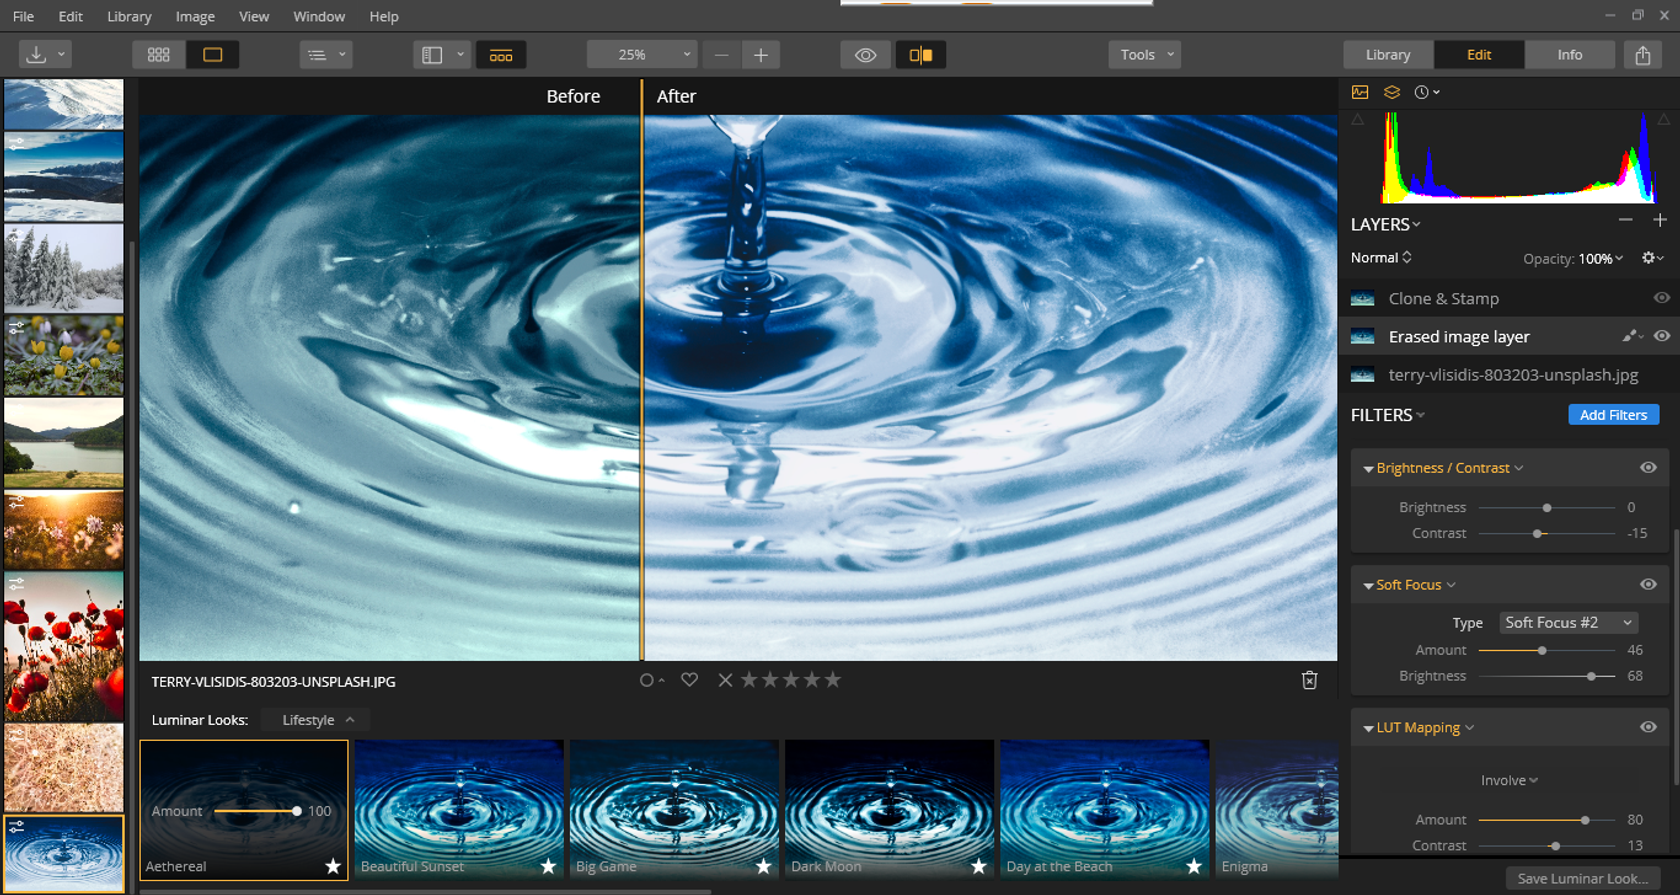The image size is (1680, 895).
Task: Switch to gallery grid view
Action: click(158, 55)
